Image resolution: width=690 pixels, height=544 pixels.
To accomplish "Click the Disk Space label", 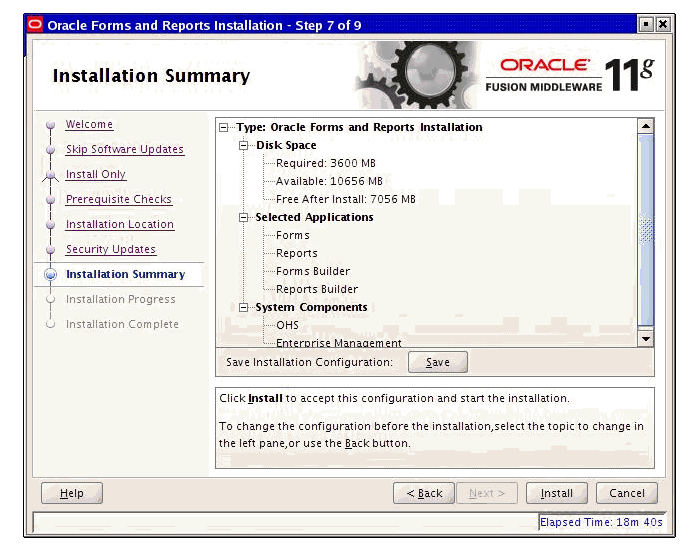I will pos(286,145).
